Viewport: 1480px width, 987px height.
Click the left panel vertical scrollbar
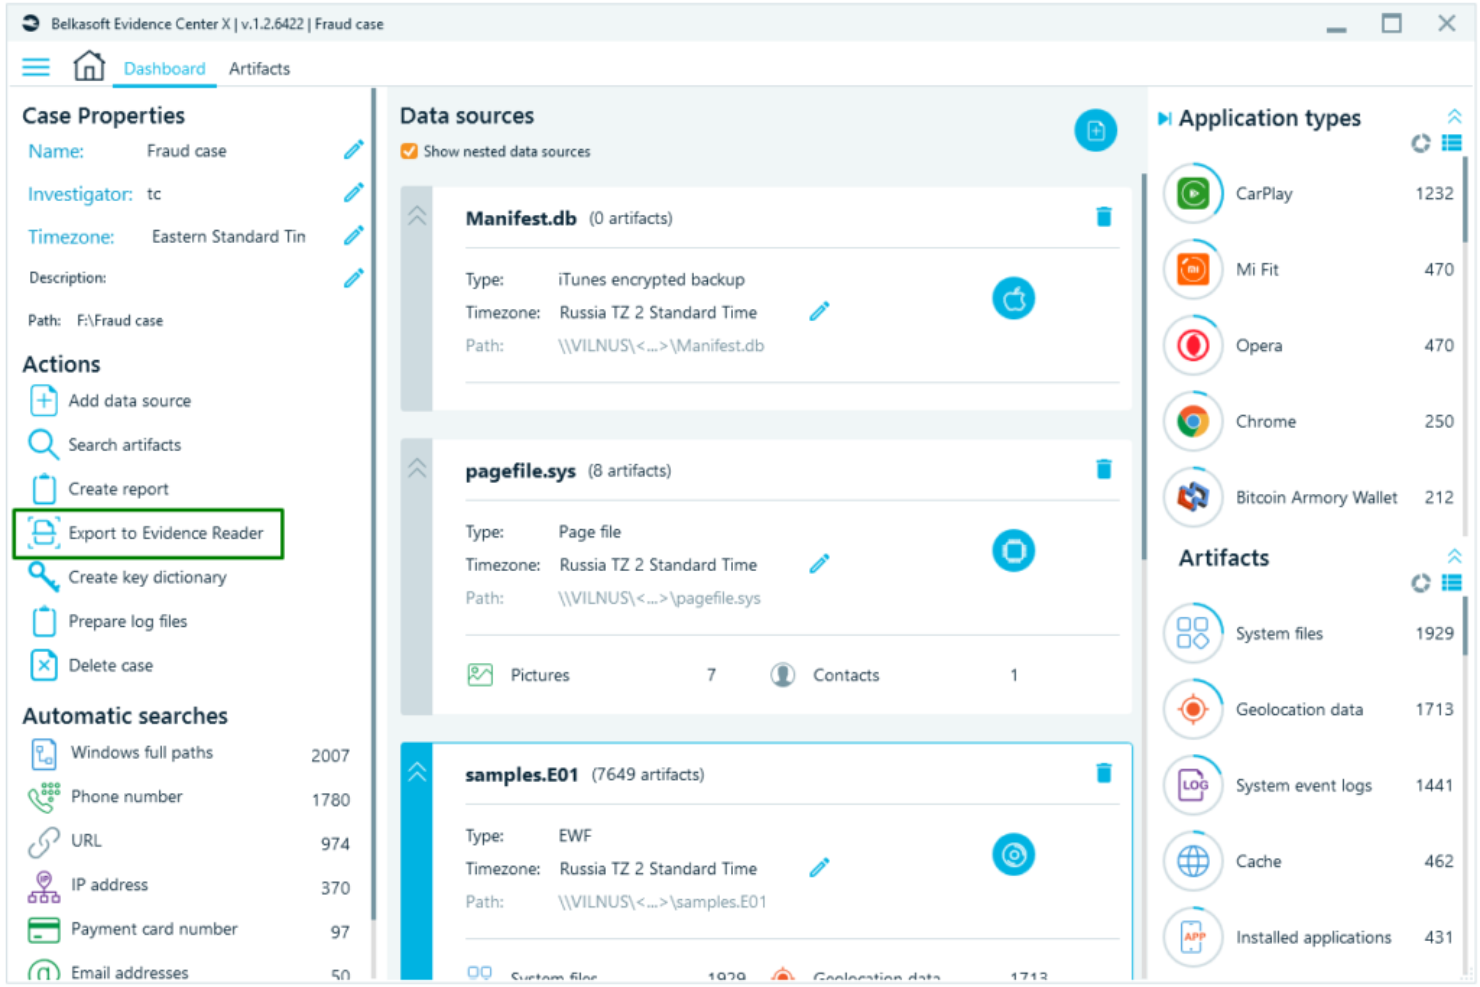[x=374, y=505]
